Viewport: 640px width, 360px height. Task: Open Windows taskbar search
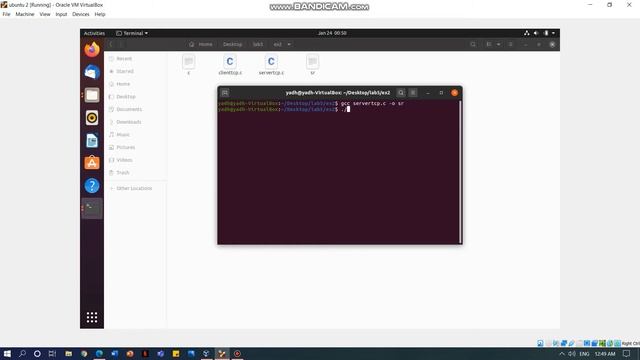(x=22, y=353)
